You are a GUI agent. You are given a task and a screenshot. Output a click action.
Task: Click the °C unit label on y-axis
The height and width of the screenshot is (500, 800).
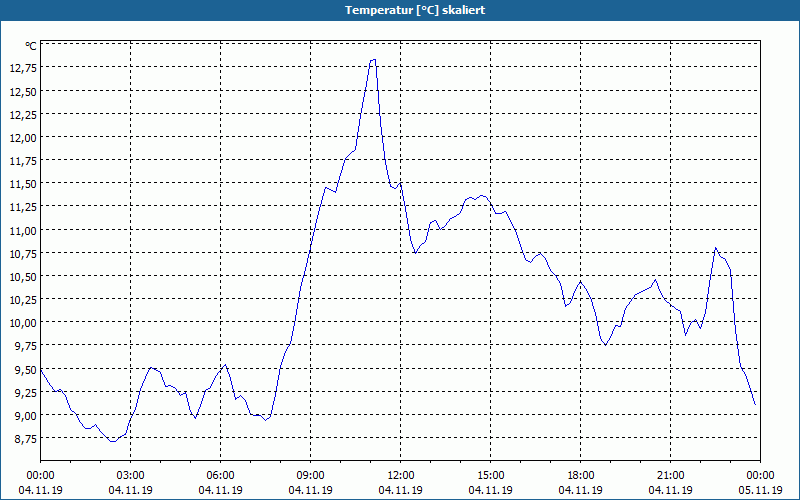[31, 46]
